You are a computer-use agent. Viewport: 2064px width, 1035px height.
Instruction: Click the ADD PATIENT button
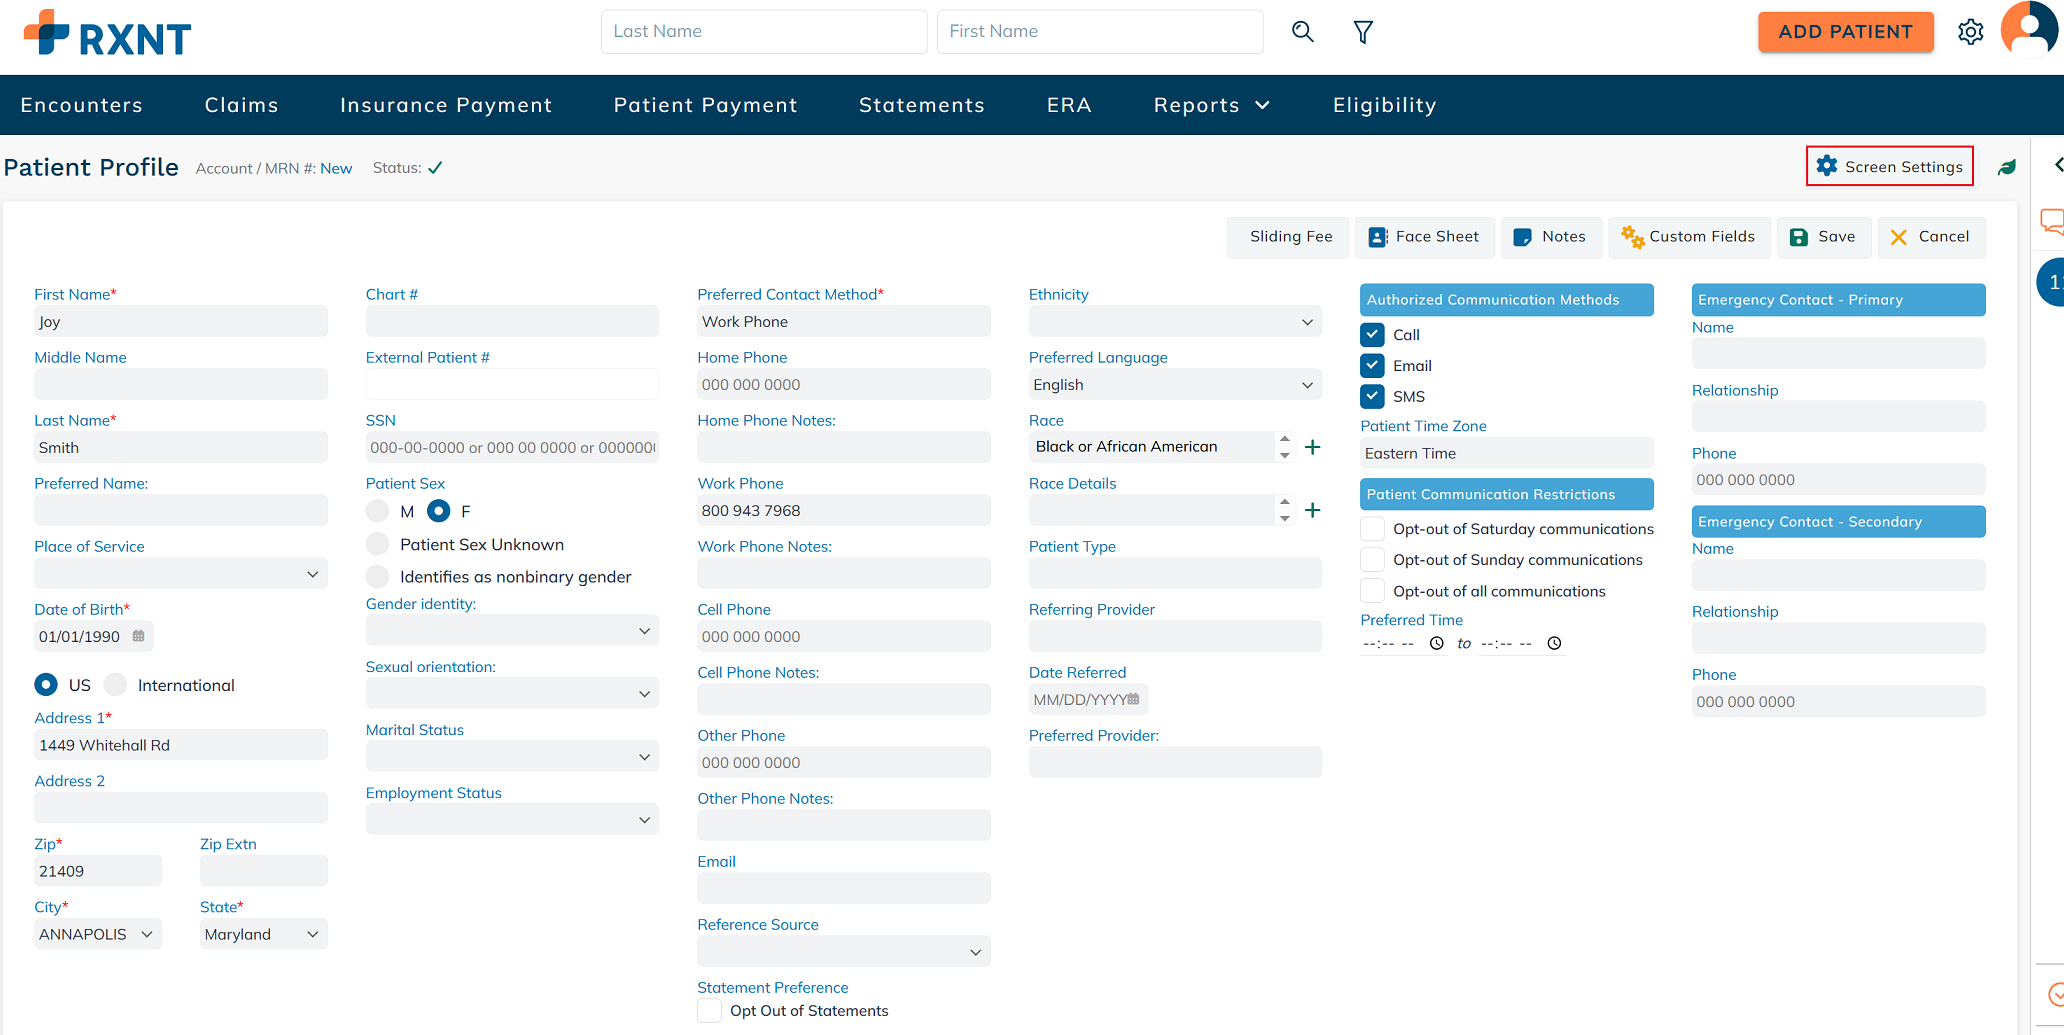tap(1845, 32)
